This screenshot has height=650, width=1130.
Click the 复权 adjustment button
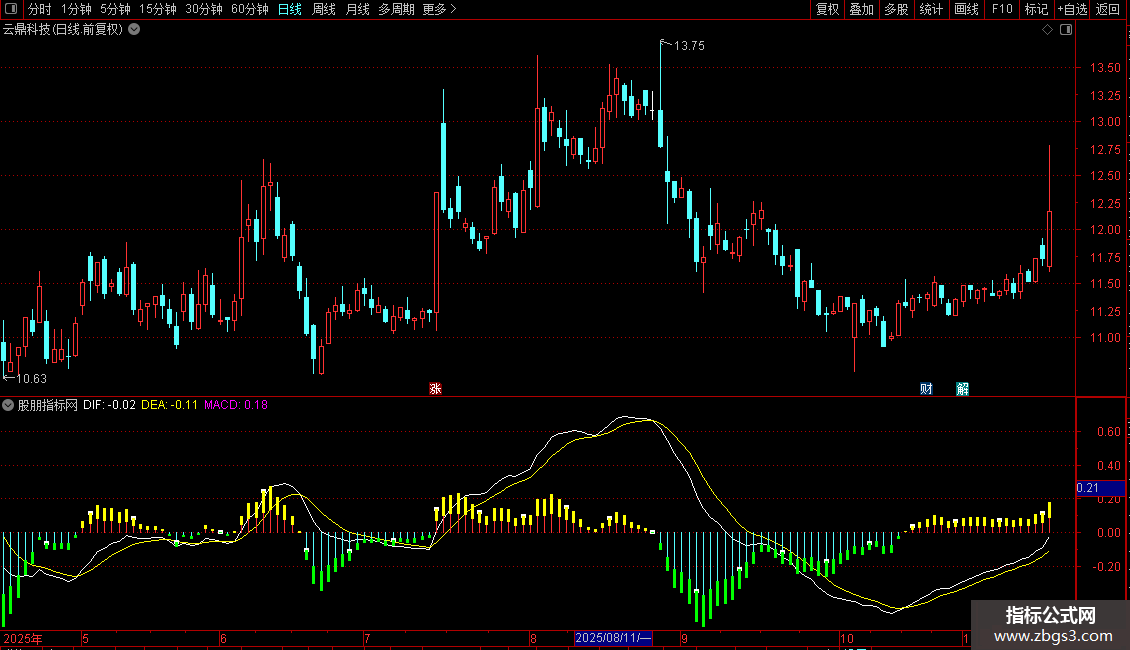[x=827, y=9]
